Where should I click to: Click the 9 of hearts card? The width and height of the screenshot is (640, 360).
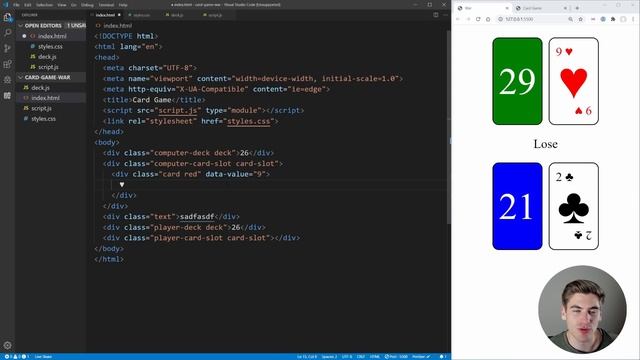[573, 81]
